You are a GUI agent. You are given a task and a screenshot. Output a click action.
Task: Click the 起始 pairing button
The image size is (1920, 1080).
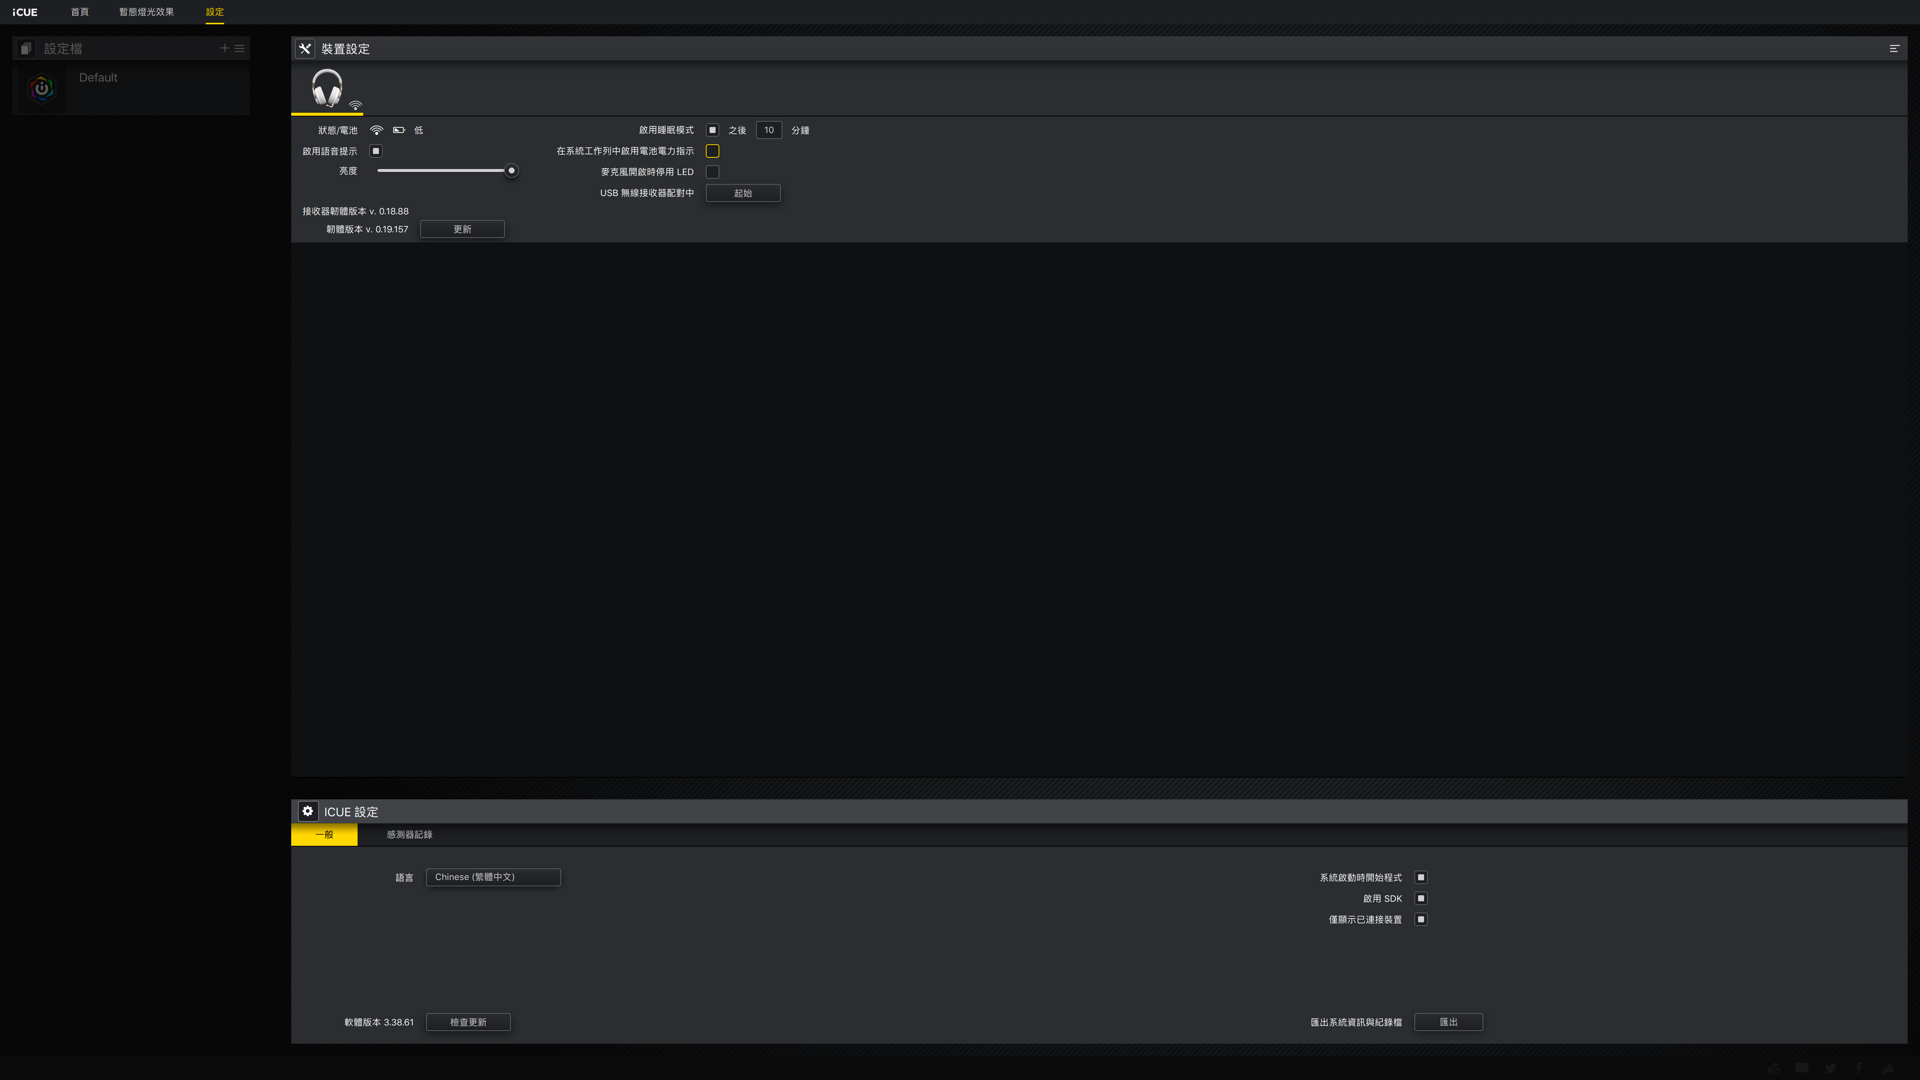pyautogui.click(x=743, y=193)
